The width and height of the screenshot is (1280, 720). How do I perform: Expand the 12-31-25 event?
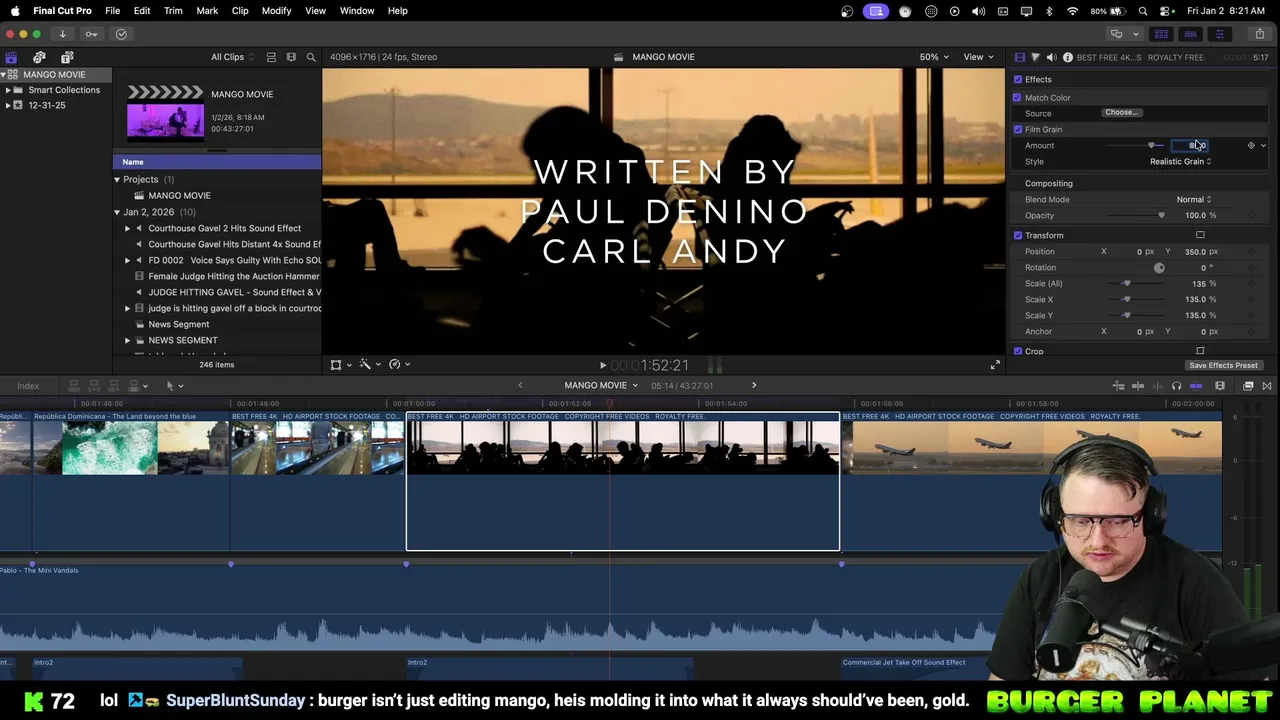8,105
